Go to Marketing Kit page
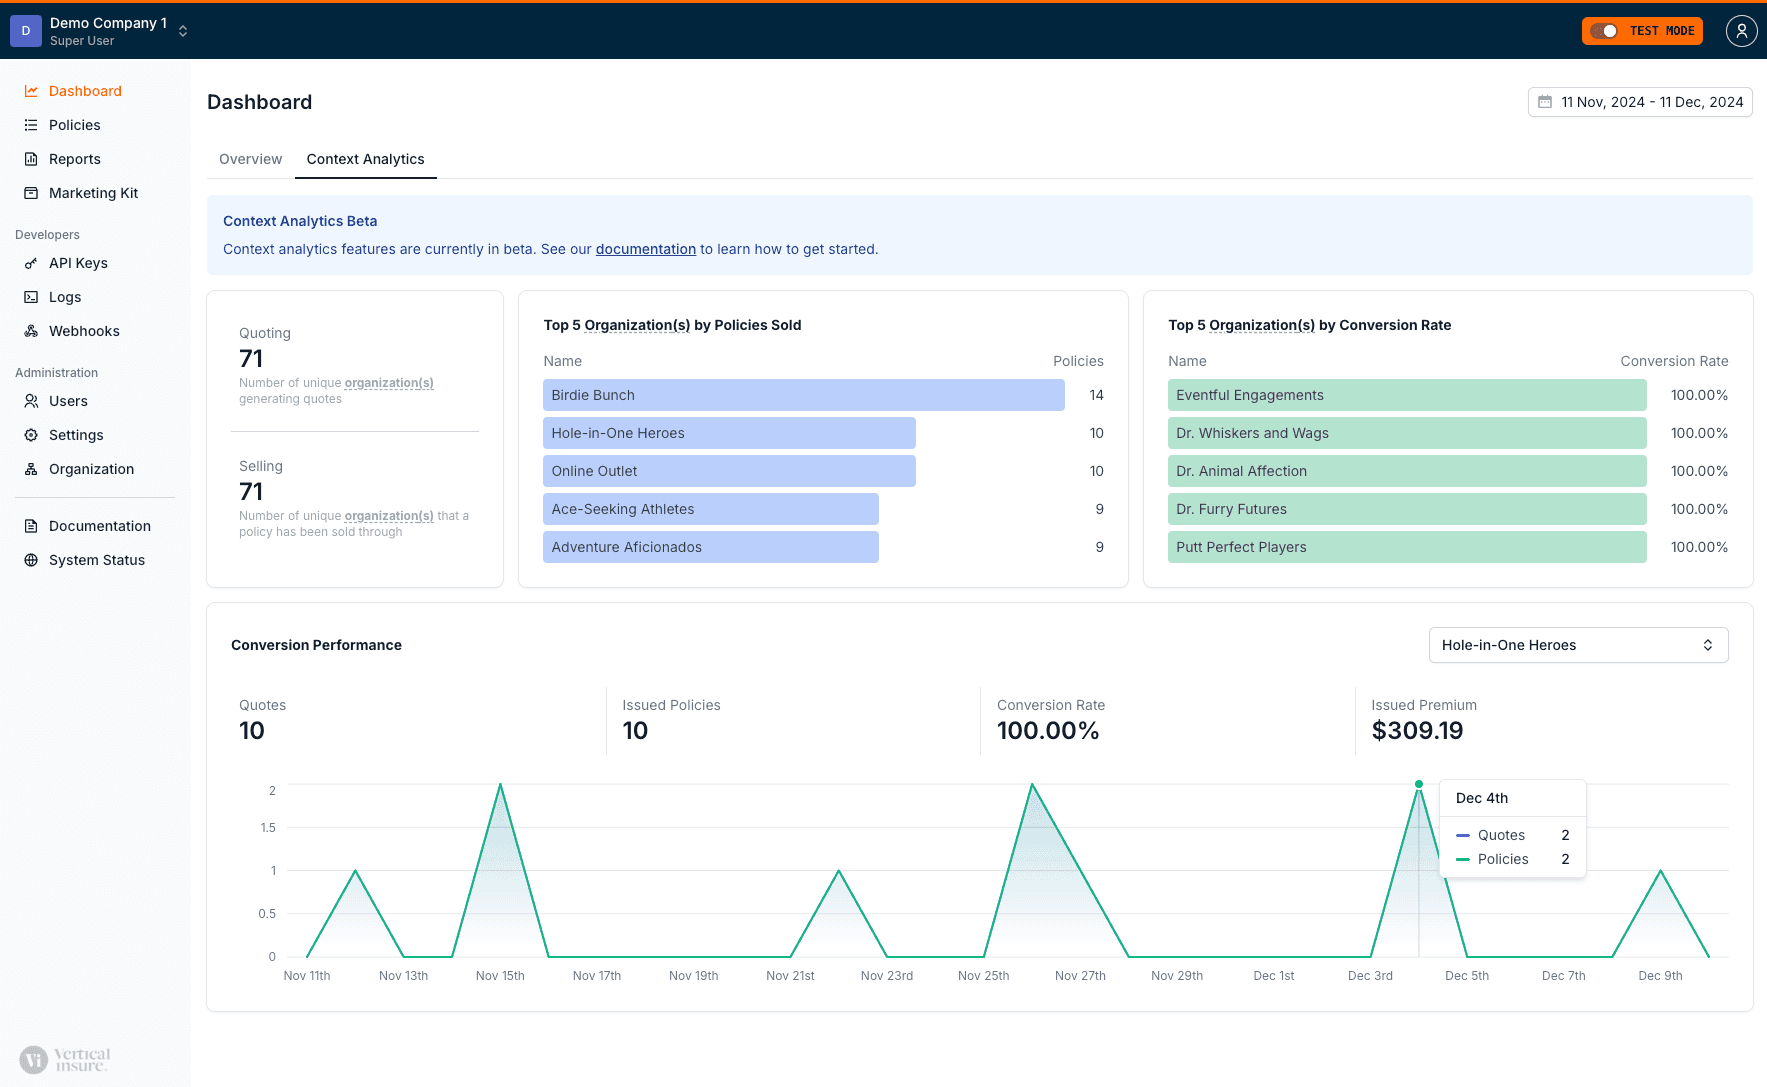The width and height of the screenshot is (1767, 1087). 93,193
